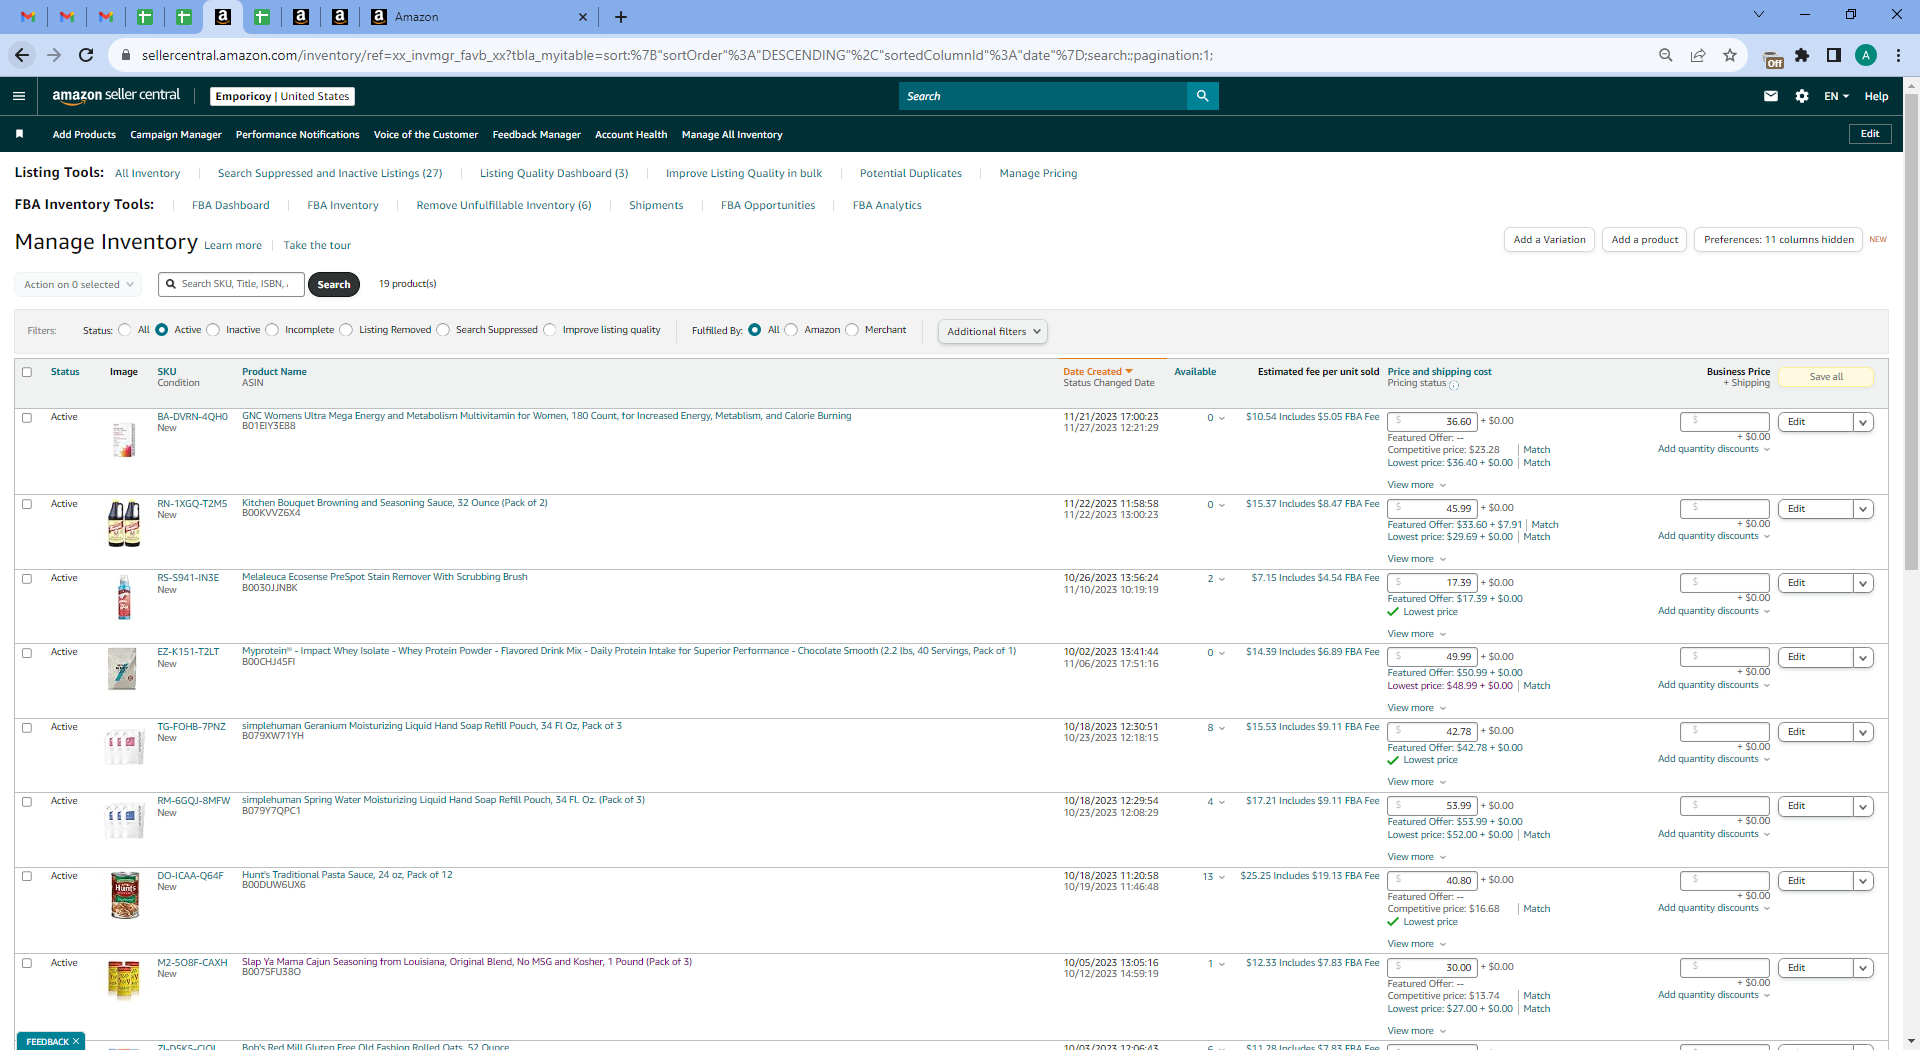Open a new browser tab

621,16
